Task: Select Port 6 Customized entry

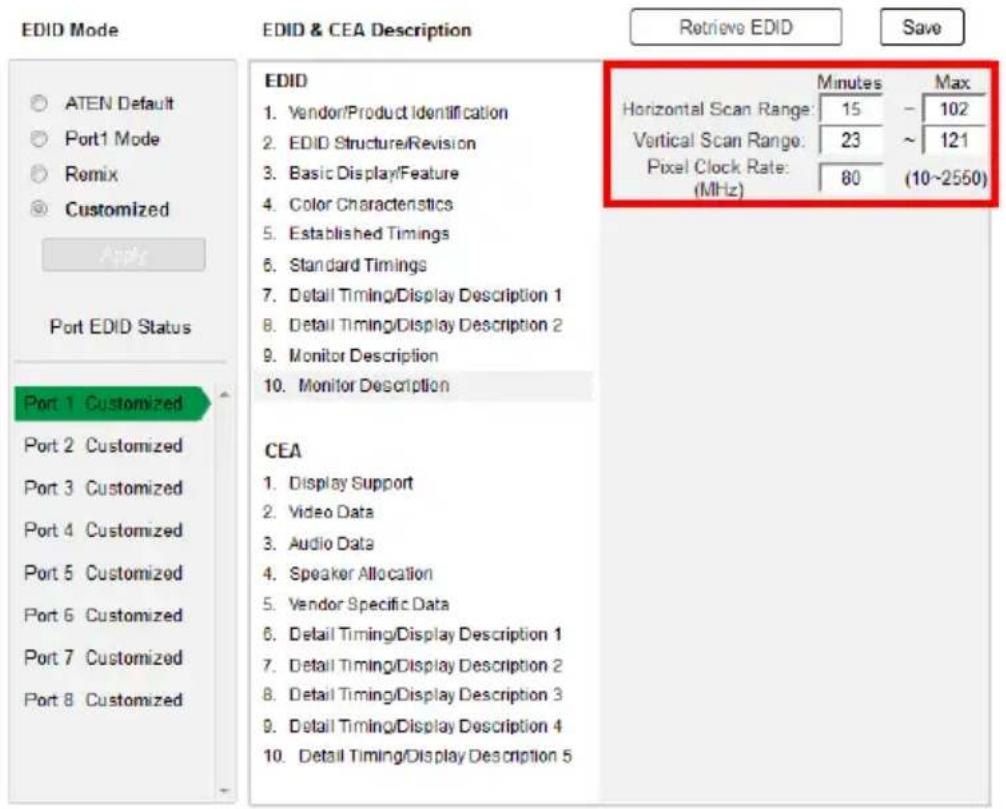Action: [103, 615]
